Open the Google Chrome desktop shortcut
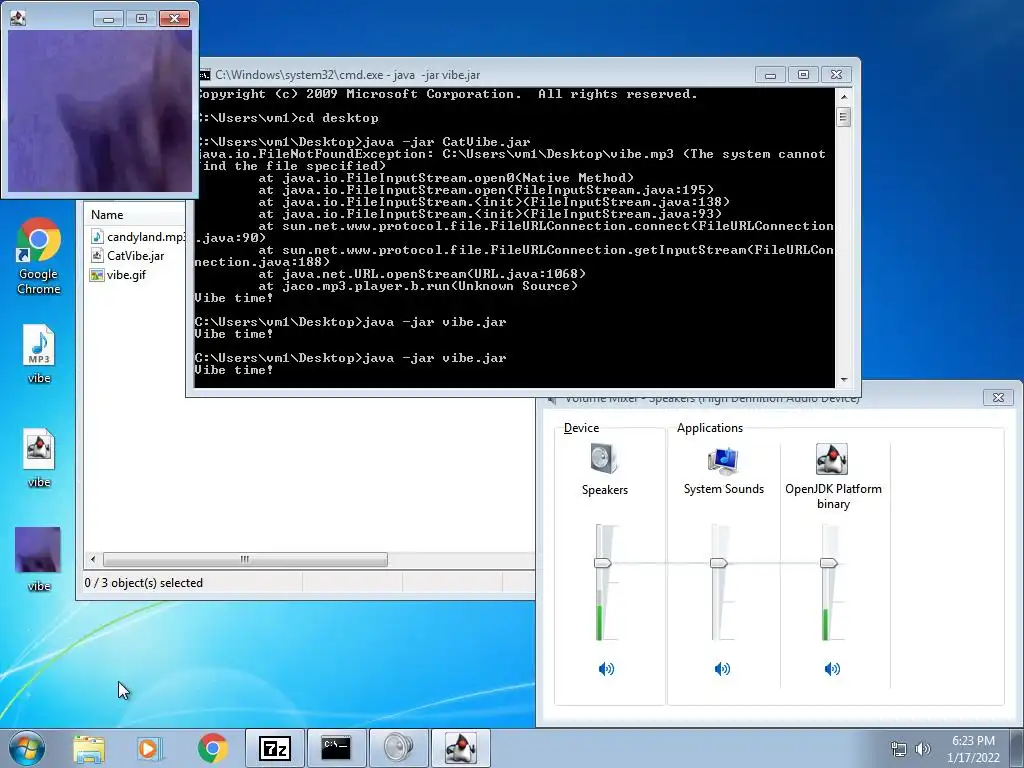This screenshot has height=768, width=1024. (39, 255)
